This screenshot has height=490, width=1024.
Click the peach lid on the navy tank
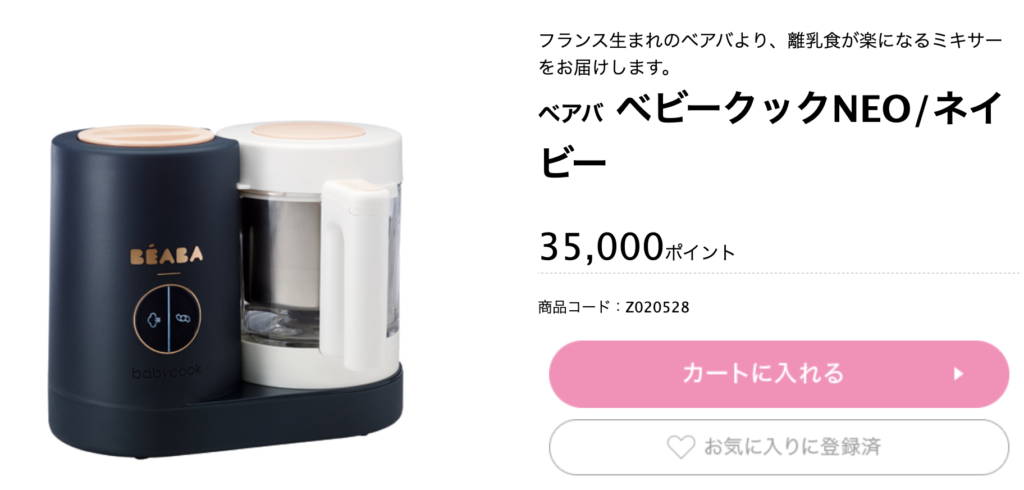click(146, 135)
